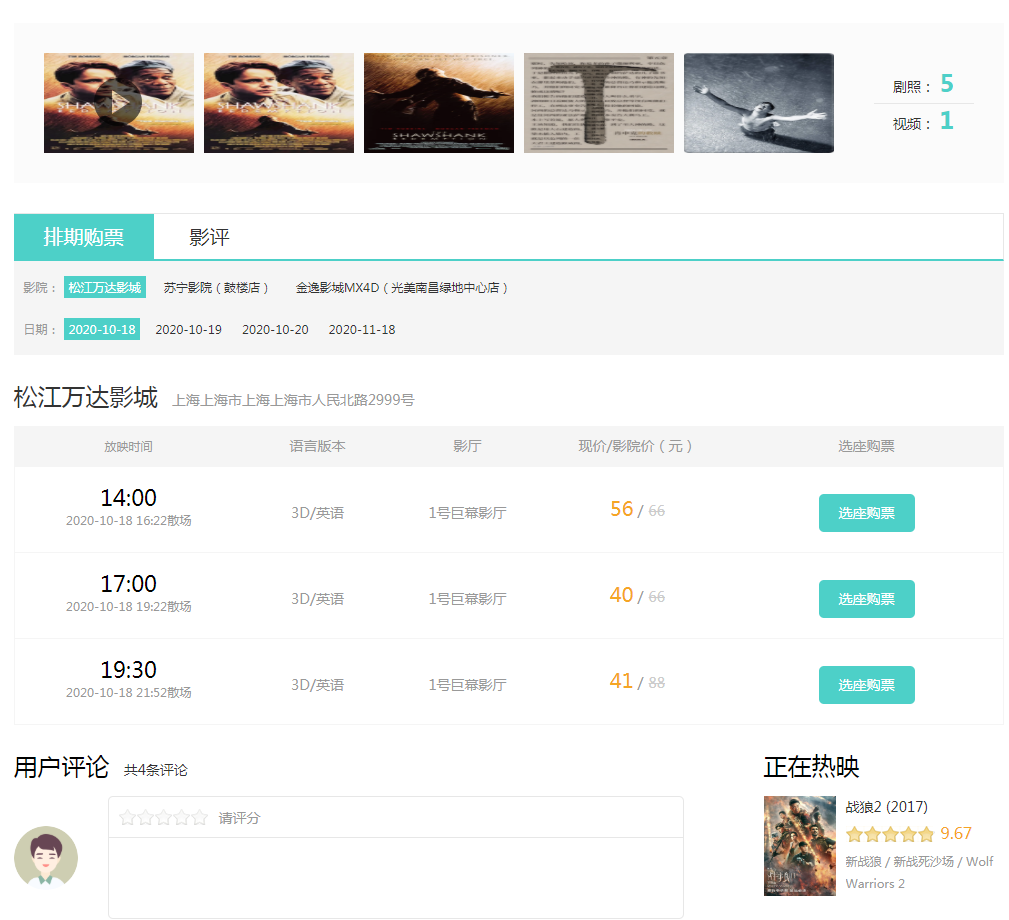This screenshot has width=1009, height=920.
Task: Open the text-filled T poster still
Action: 598,103
